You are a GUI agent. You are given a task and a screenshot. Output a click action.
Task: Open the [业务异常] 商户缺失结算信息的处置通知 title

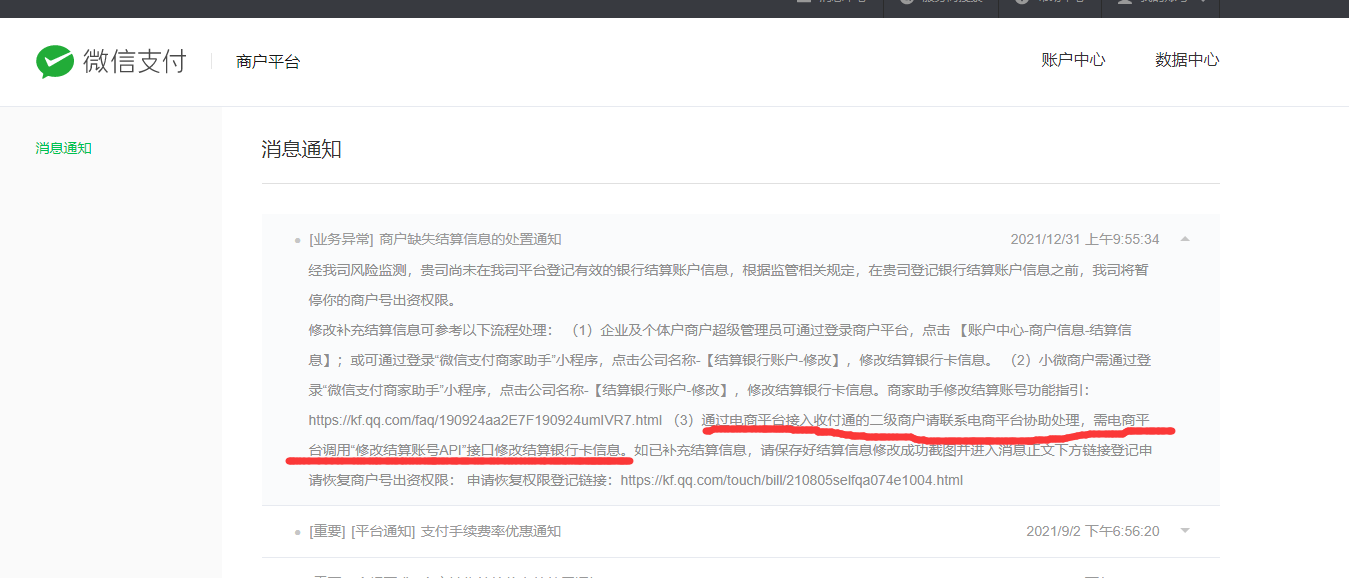(x=435, y=239)
